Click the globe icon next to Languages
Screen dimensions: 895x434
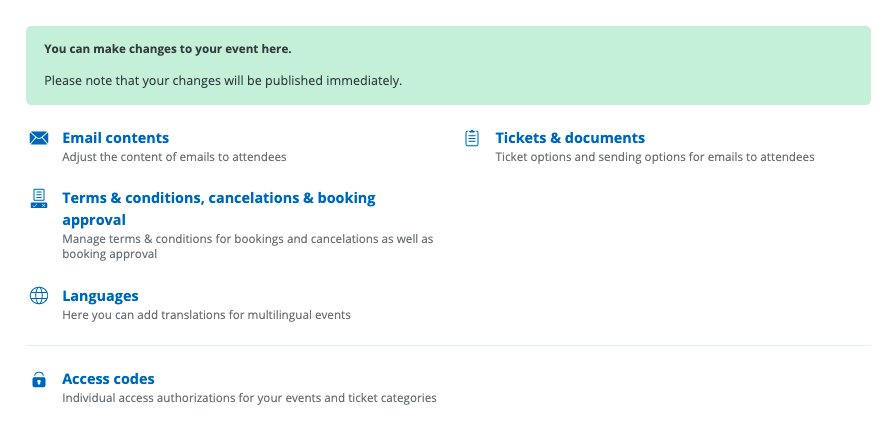click(x=39, y=296)
